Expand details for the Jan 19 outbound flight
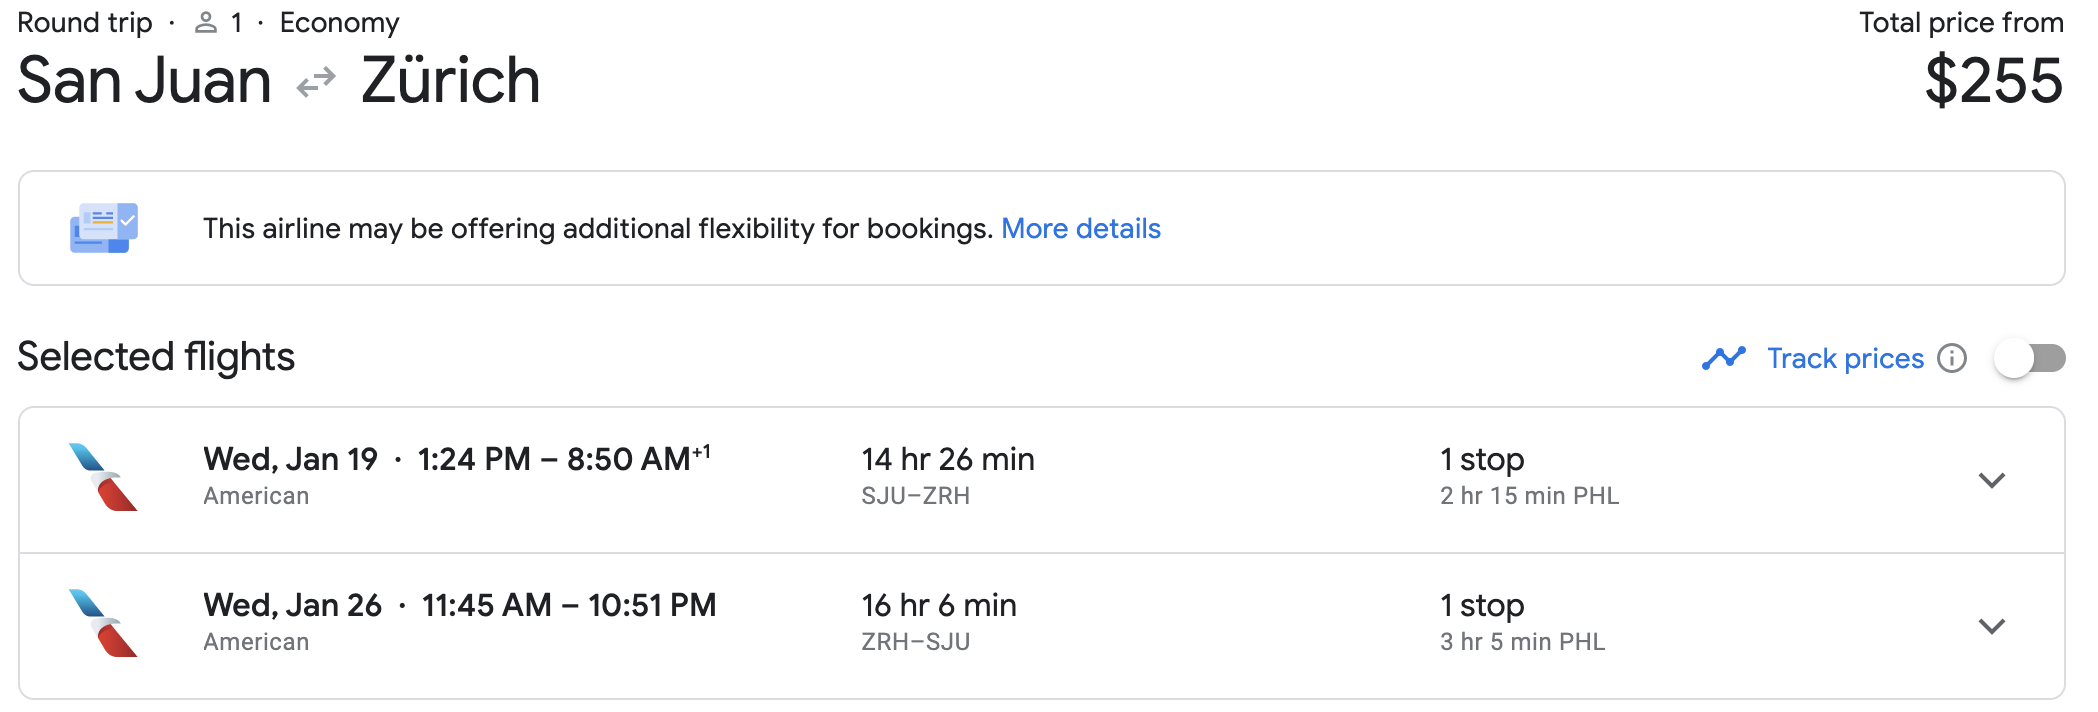This screenshot has width=2098, height=712. [x=1990, y=480]
